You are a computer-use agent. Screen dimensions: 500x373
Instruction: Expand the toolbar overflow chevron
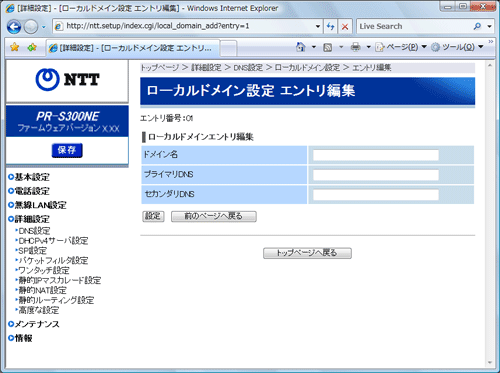pyautogui.click(x=491, y=41)
